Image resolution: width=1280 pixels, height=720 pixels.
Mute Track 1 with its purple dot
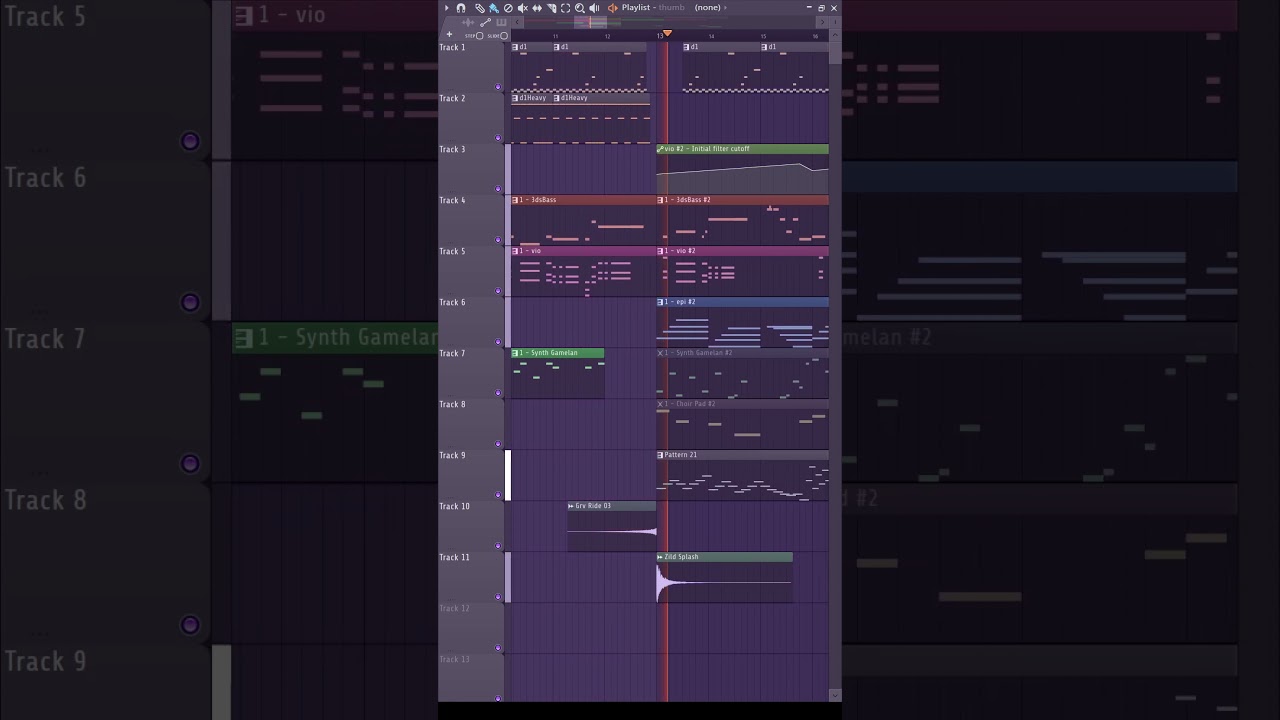(498, 87)
